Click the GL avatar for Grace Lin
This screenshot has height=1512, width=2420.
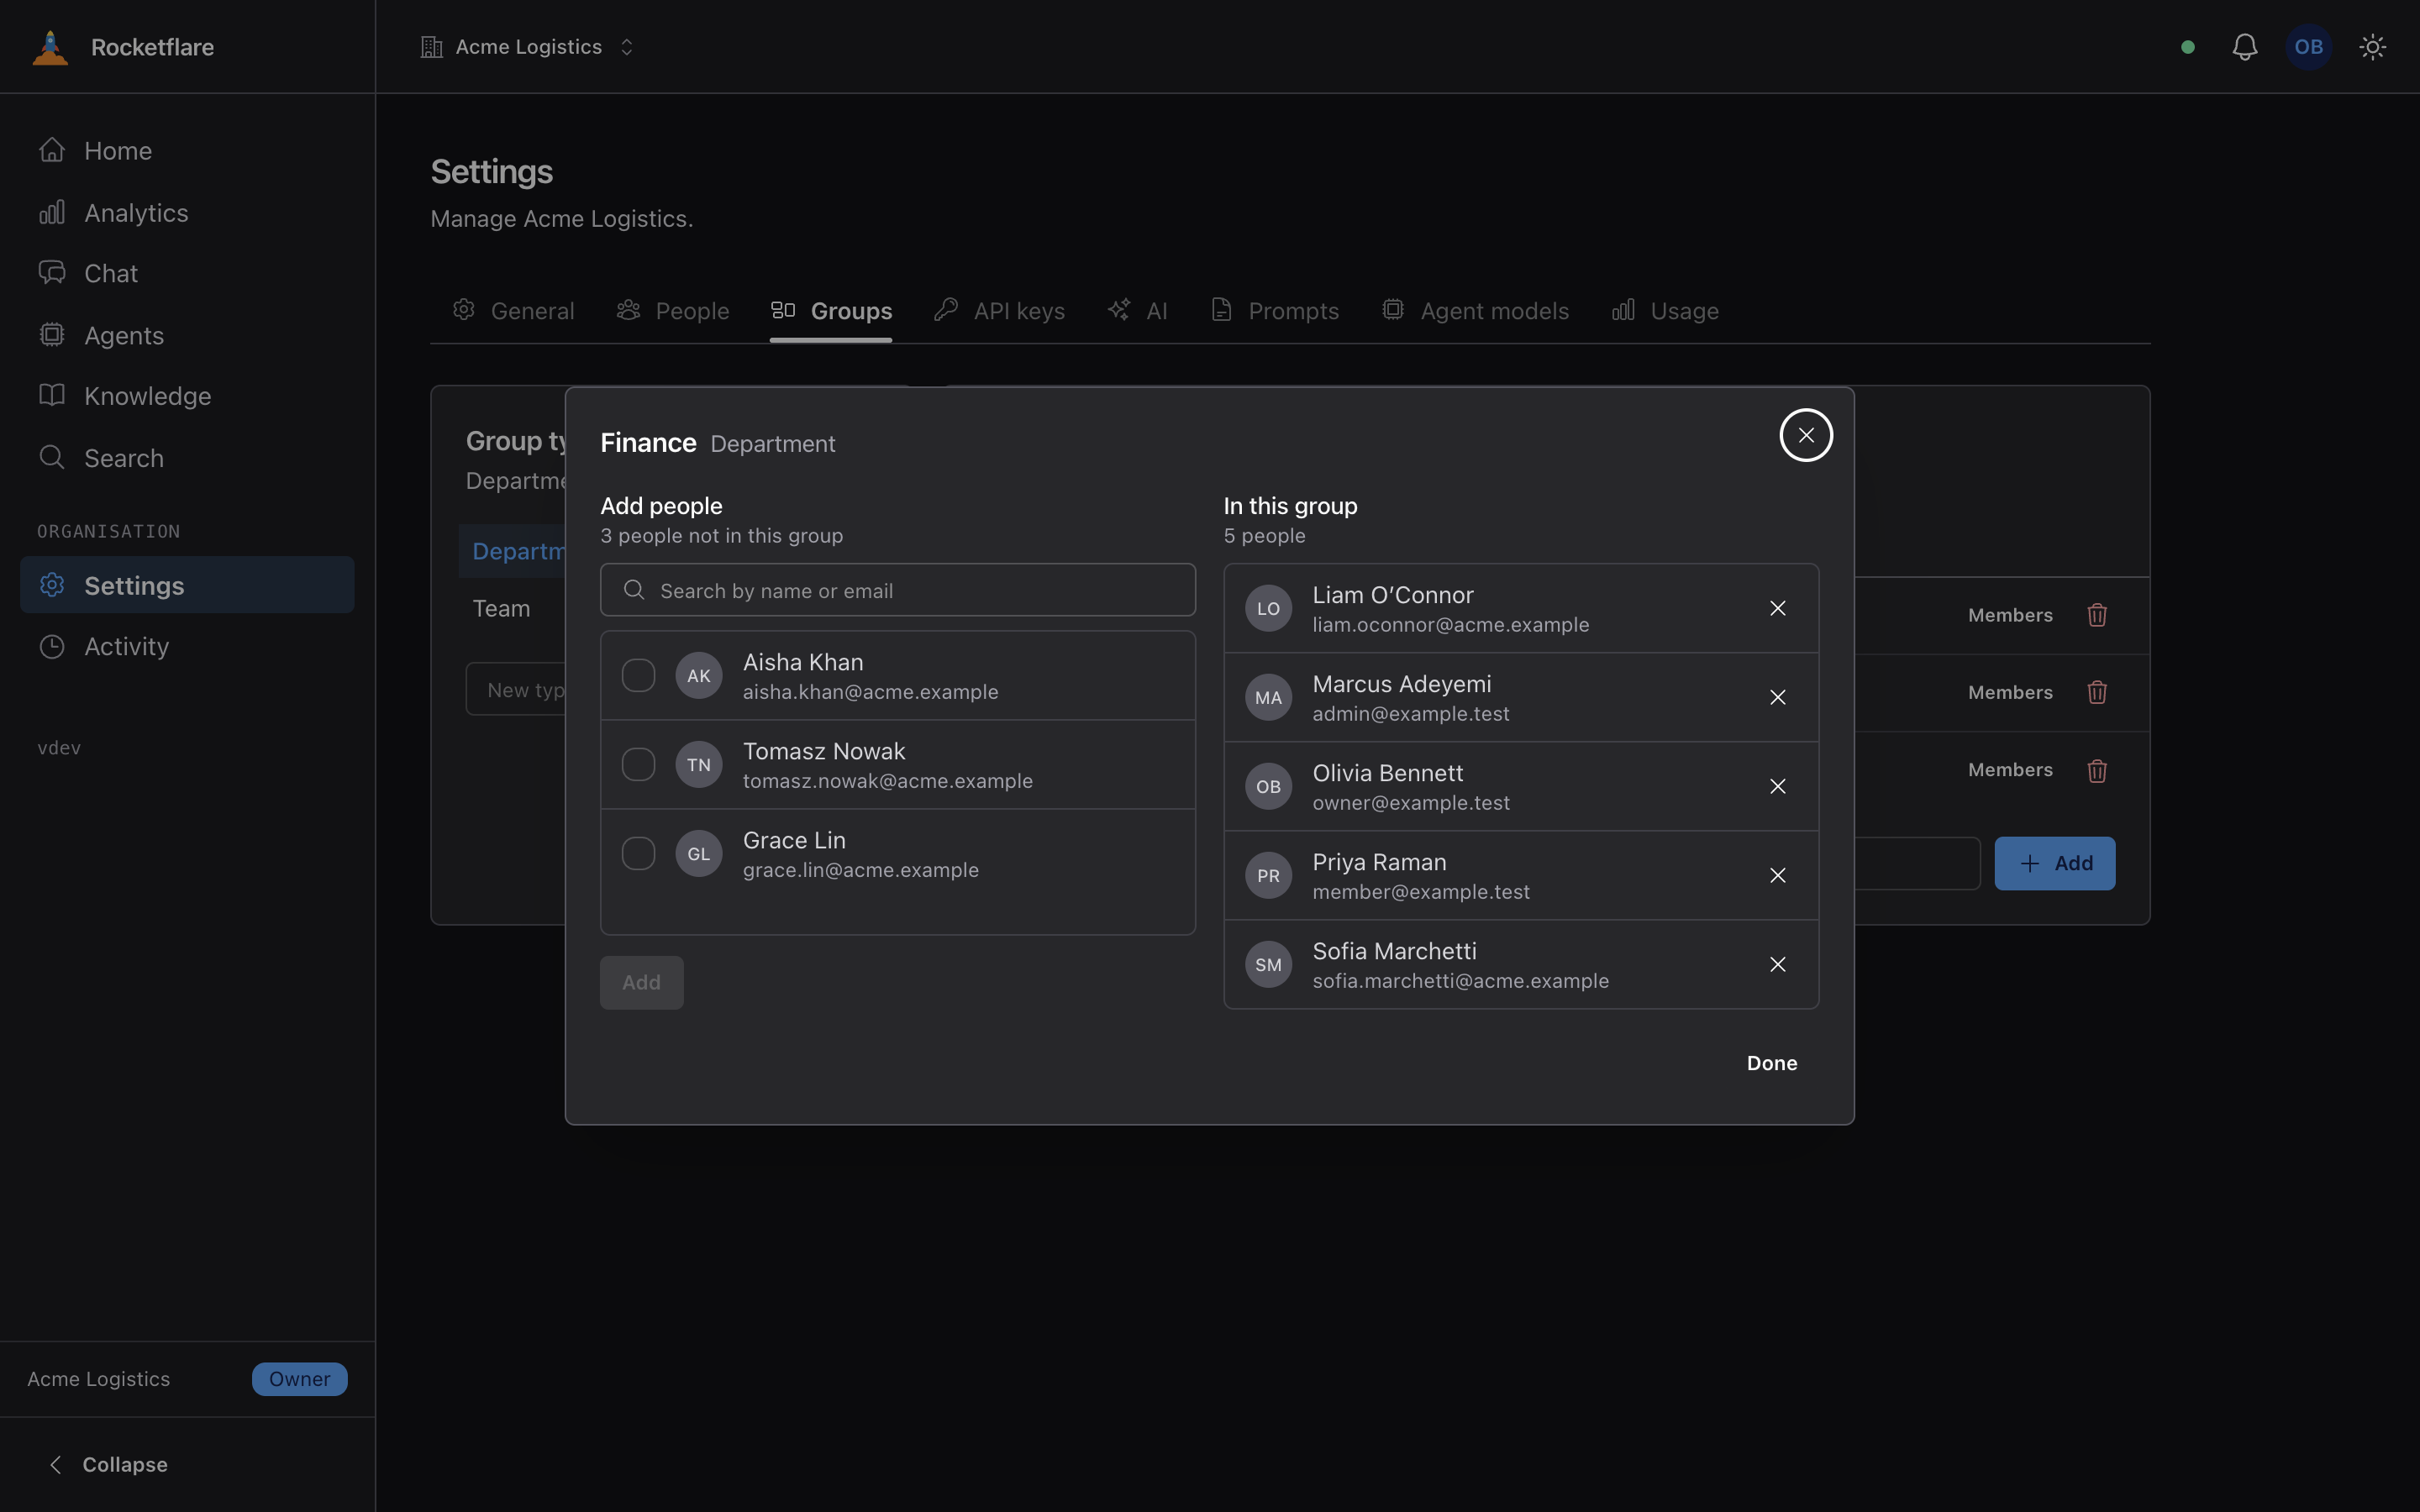pyautogui.click(x=699, y=853)
